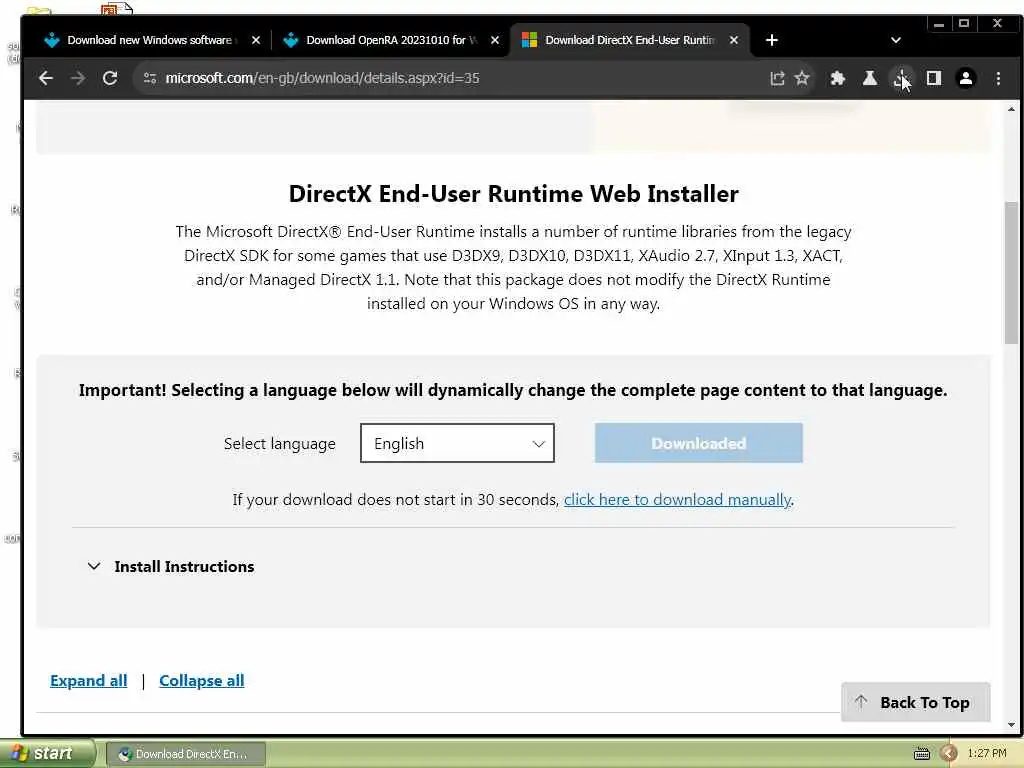
Task: Switch to Download new Windows software tab
Action: (x=150, y=40)
